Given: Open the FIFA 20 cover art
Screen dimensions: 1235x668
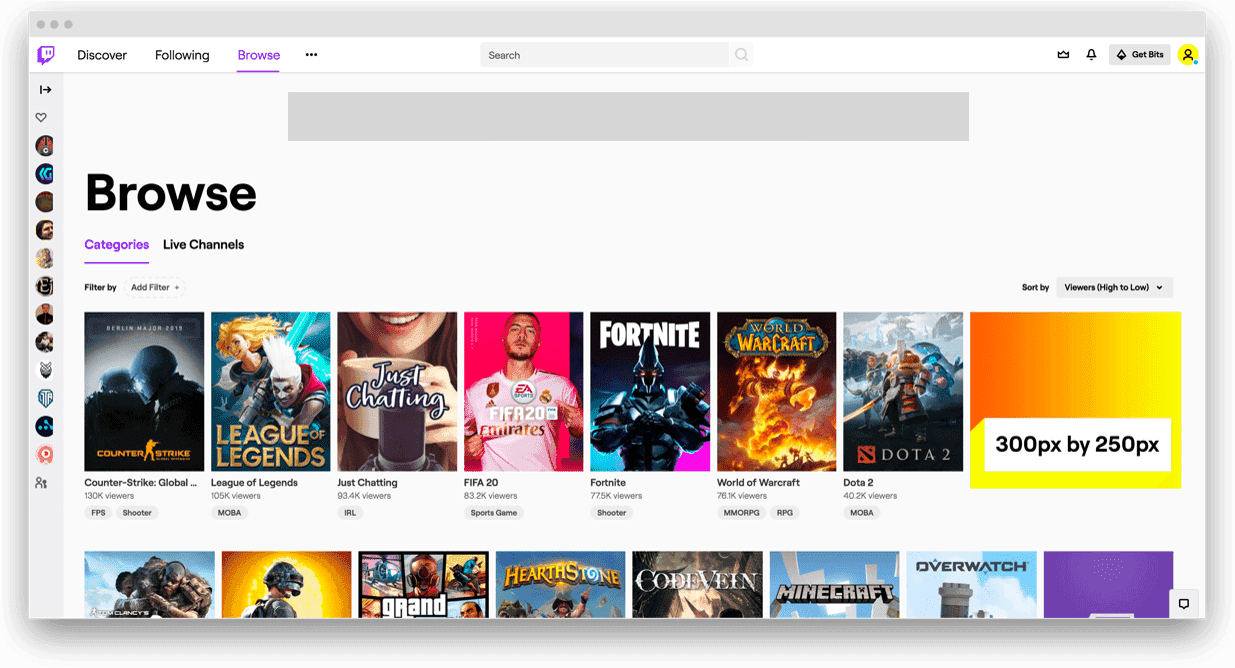Looking at the screenshot, I should pos(524,392).
